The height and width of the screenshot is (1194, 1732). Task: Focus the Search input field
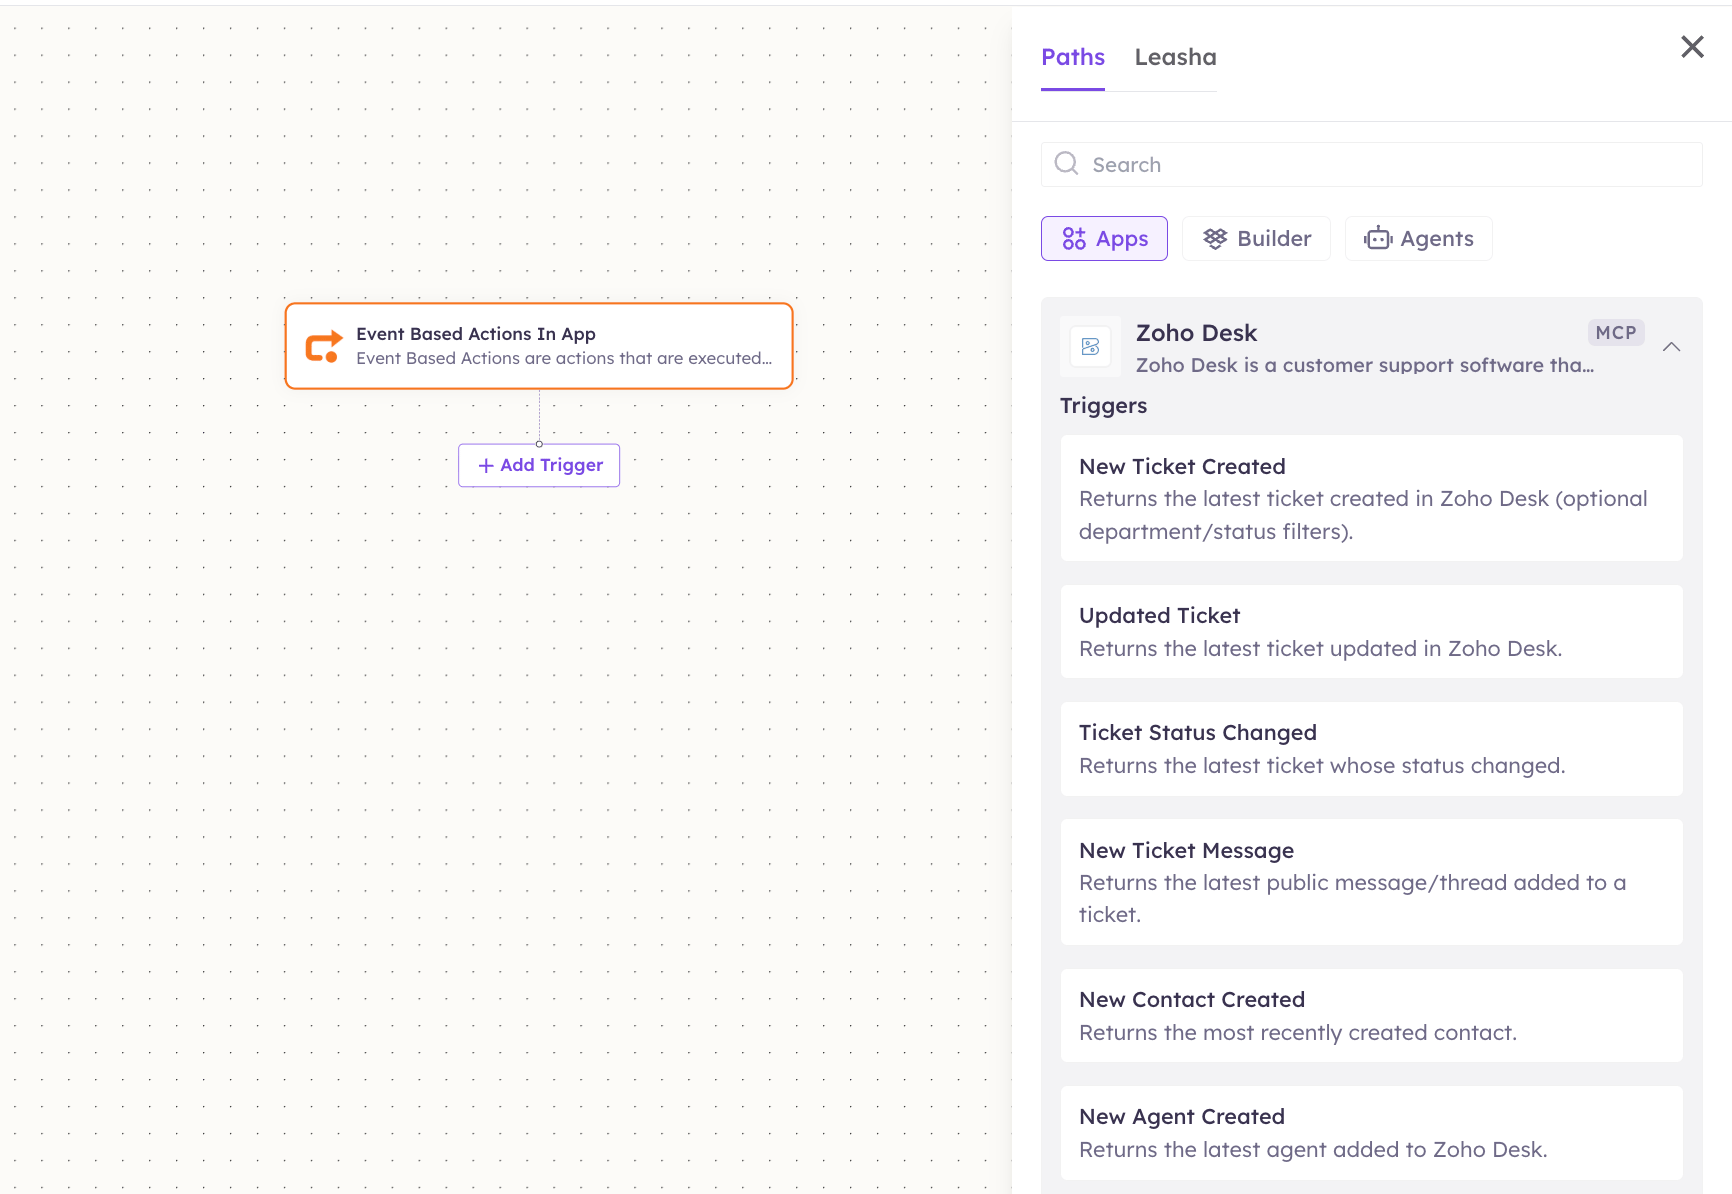(x=1371, y=165)
